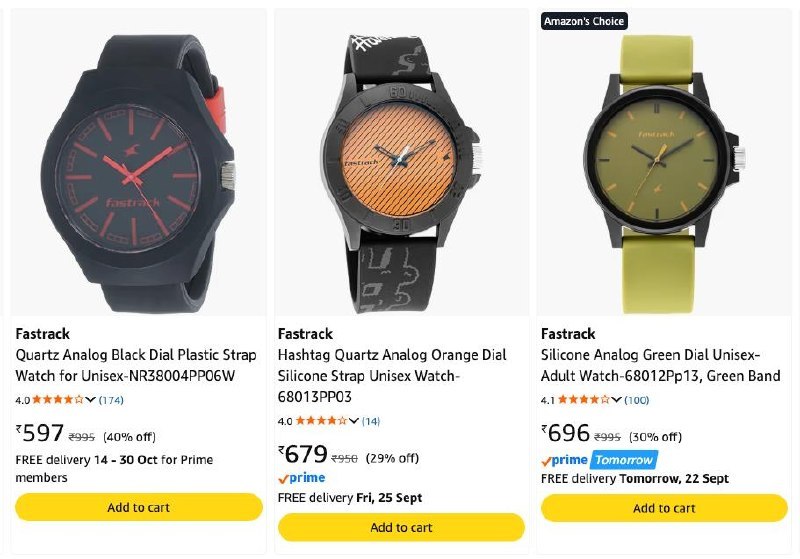Click the Amazon's Choice badge
800x559 pixels.
(x=584, y=21)
